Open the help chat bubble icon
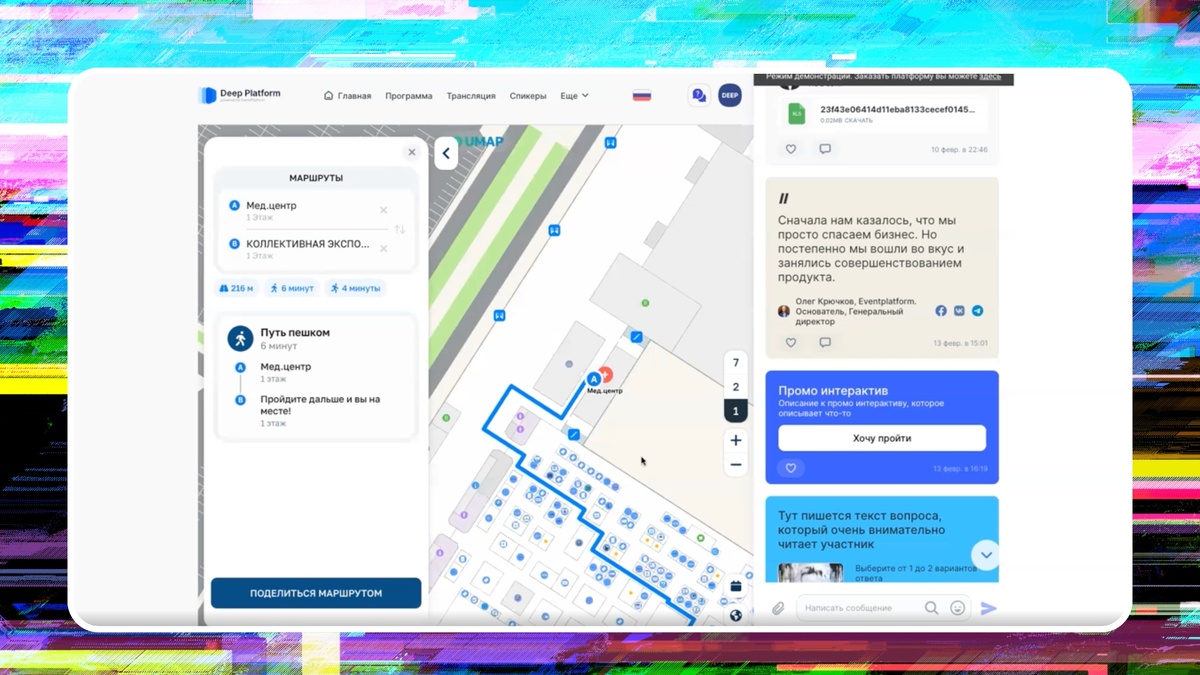 699,95
